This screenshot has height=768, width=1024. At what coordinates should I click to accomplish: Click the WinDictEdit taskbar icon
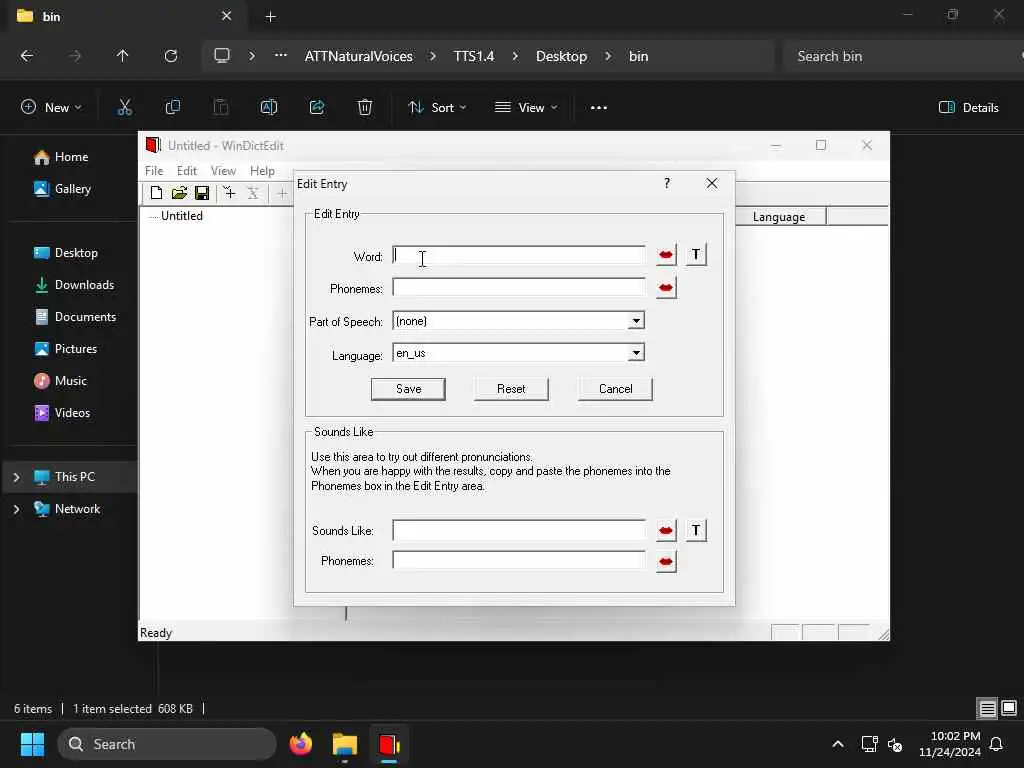[x=389, y=744]
